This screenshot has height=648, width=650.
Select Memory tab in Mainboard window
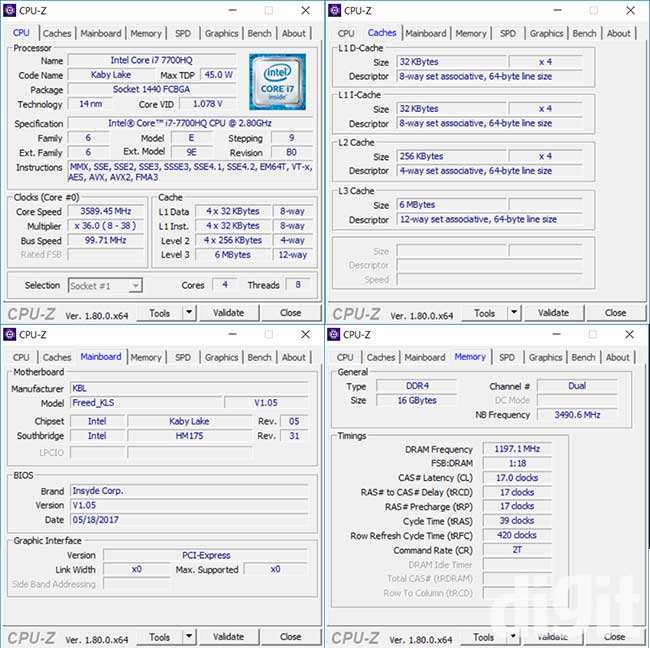click(146, 357)
